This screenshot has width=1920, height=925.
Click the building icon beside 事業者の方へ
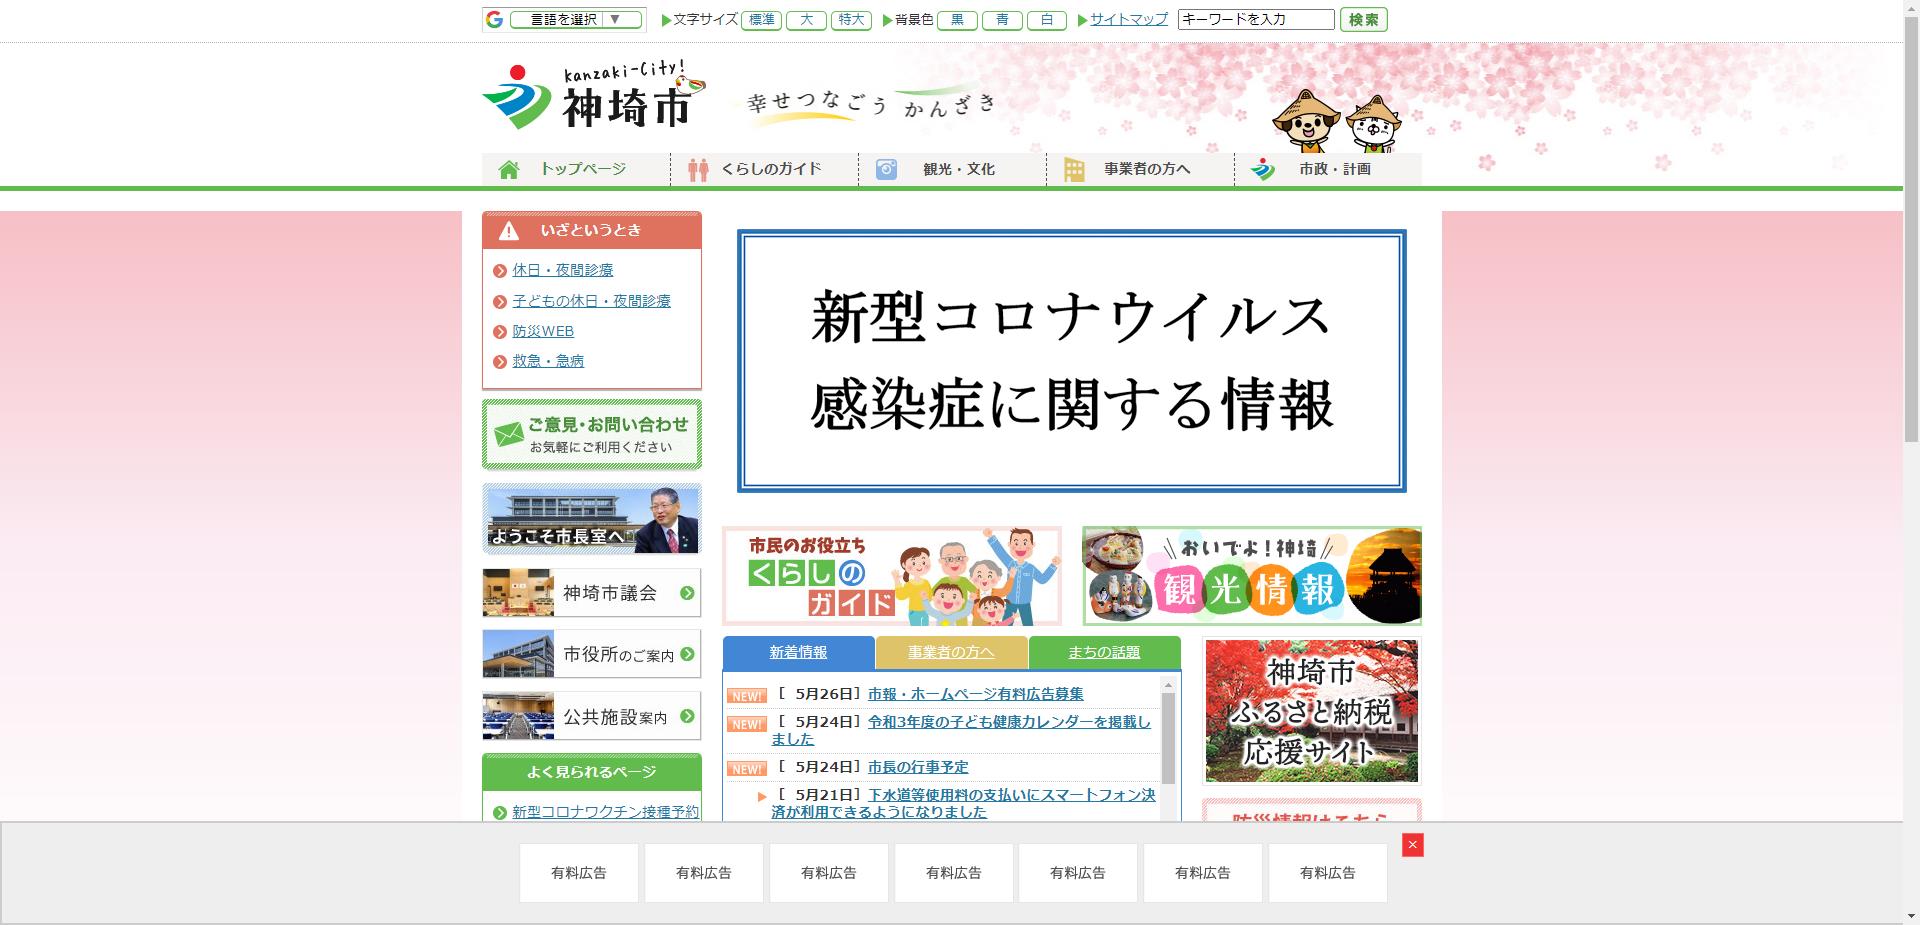pyautogui.click(x=1074, y=169)
